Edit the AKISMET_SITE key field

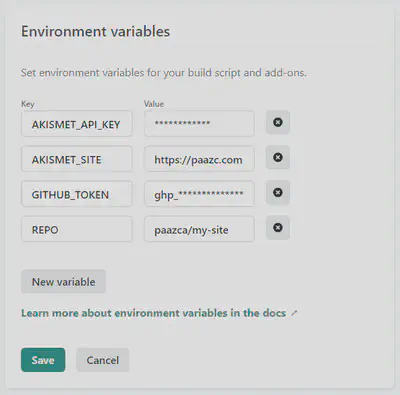coord(77,159)
